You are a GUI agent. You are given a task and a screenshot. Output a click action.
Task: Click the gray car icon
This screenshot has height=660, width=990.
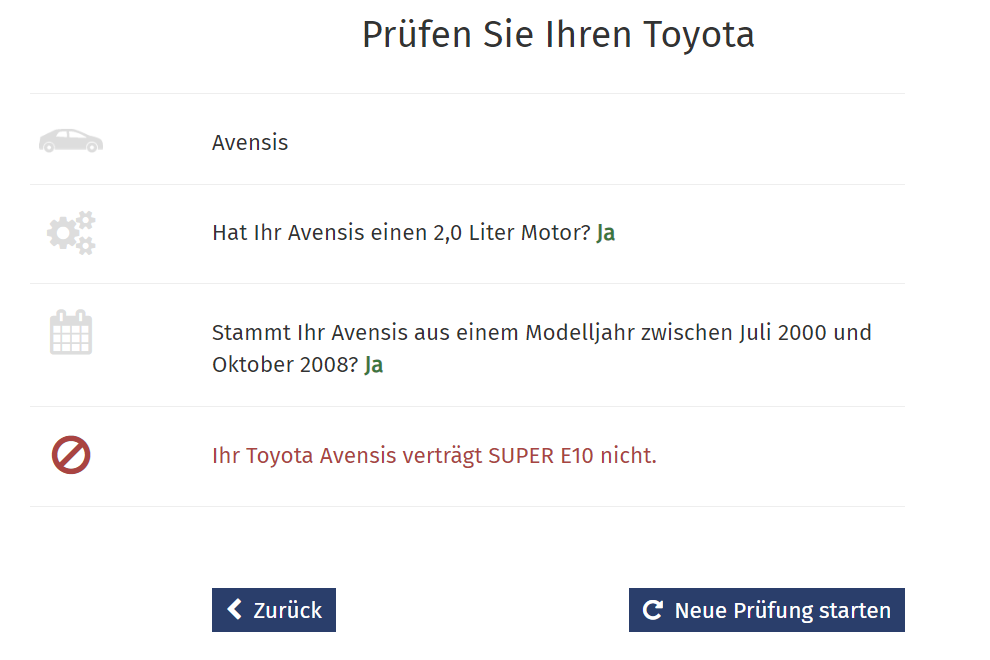click(x=71, y=141)
